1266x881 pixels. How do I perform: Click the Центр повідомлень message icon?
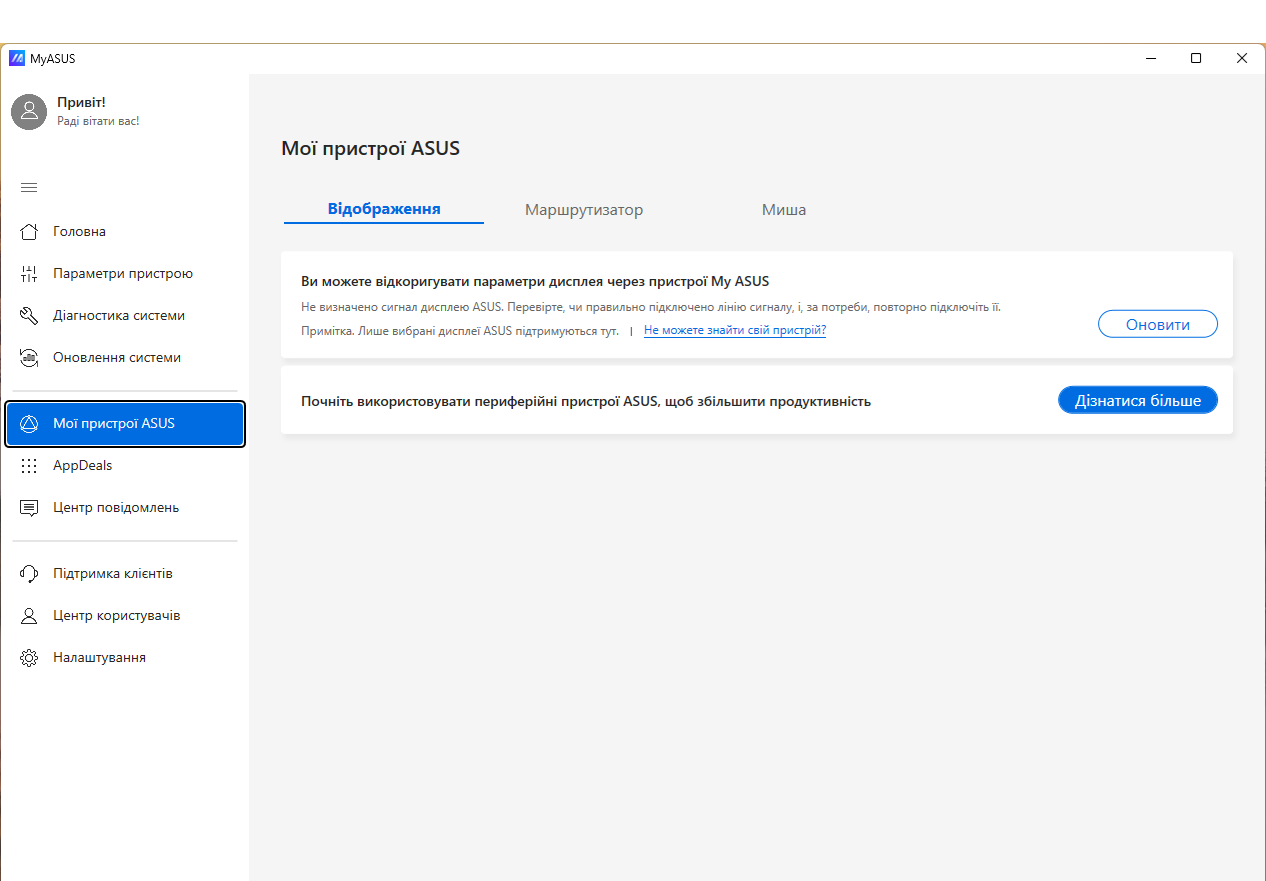29,507
